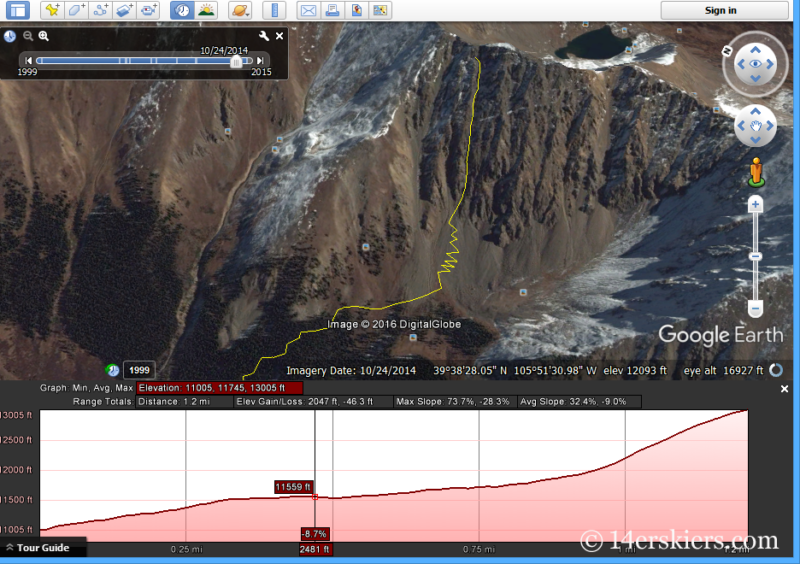Viewport: 800px width, 564px height.
Task: Open time slider options wrench
Action: click(264, 36)
